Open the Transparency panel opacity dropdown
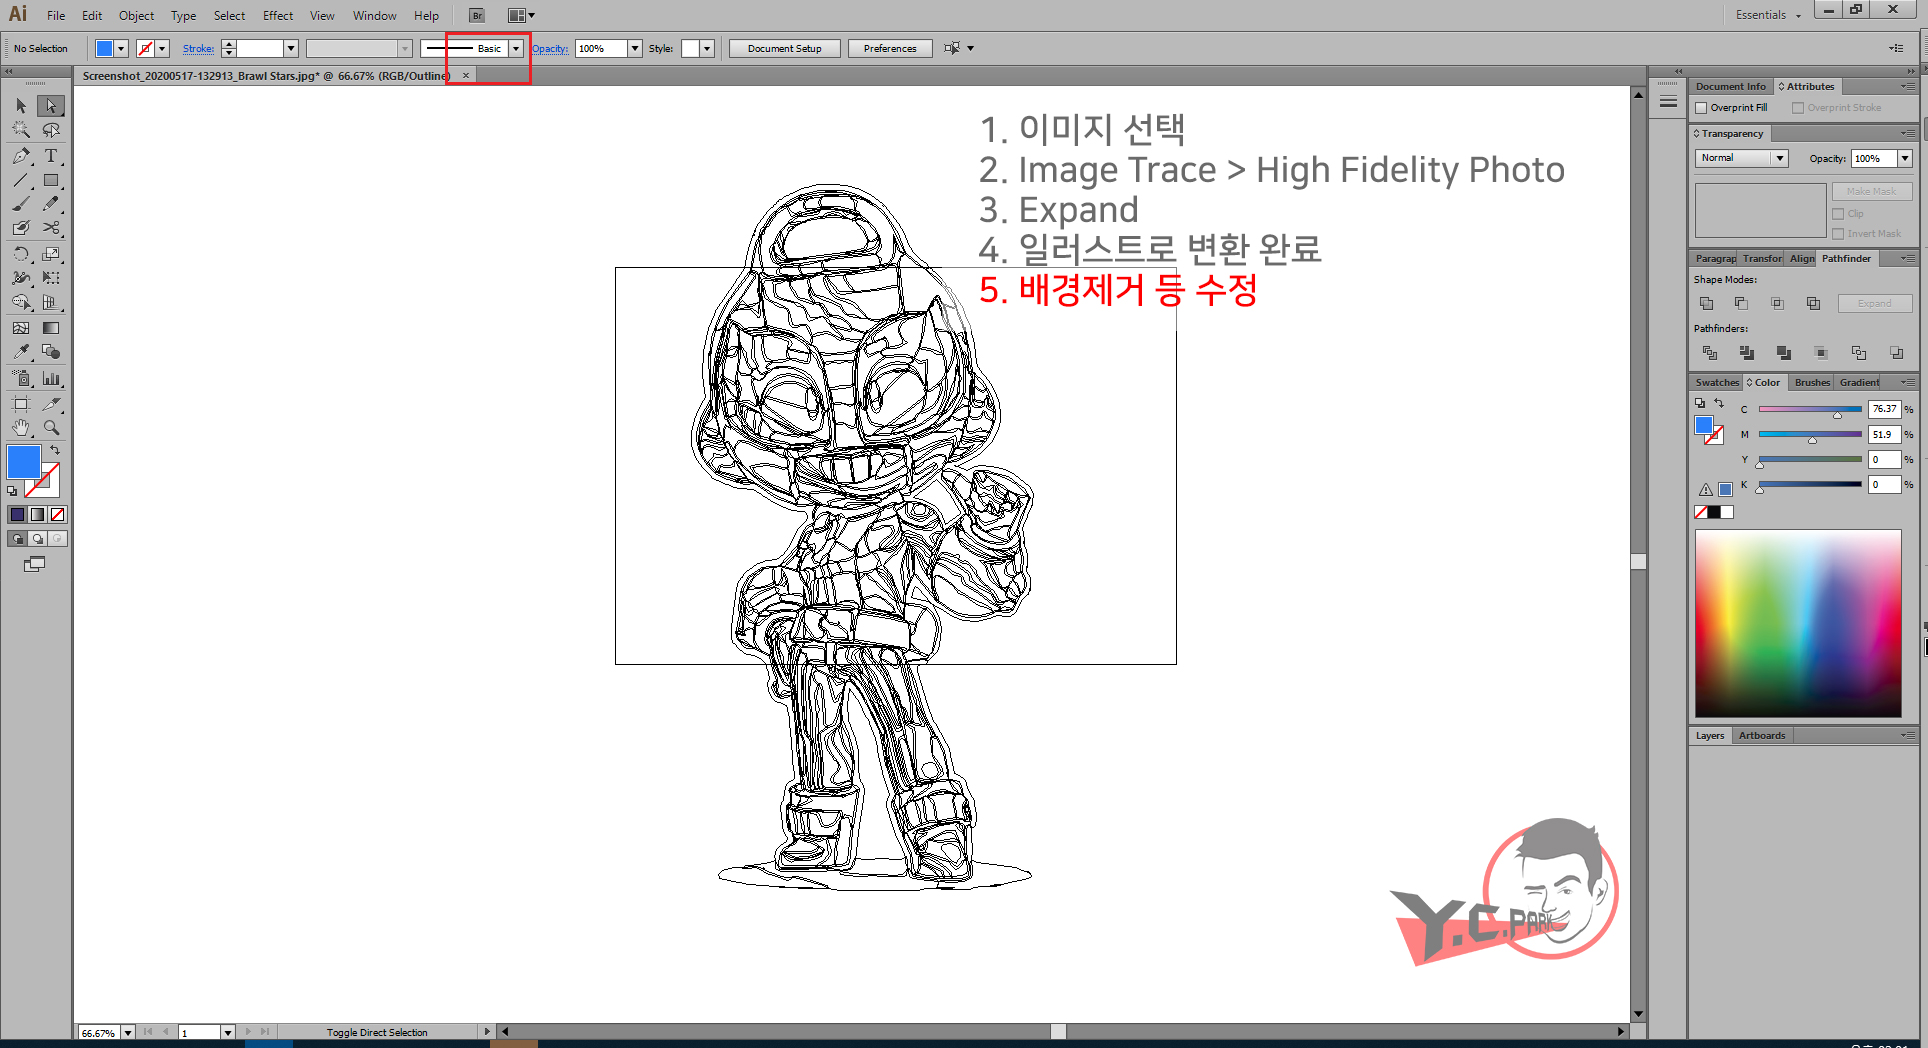Viewport: 1928px width, 1048px height. pos(1905,158)
